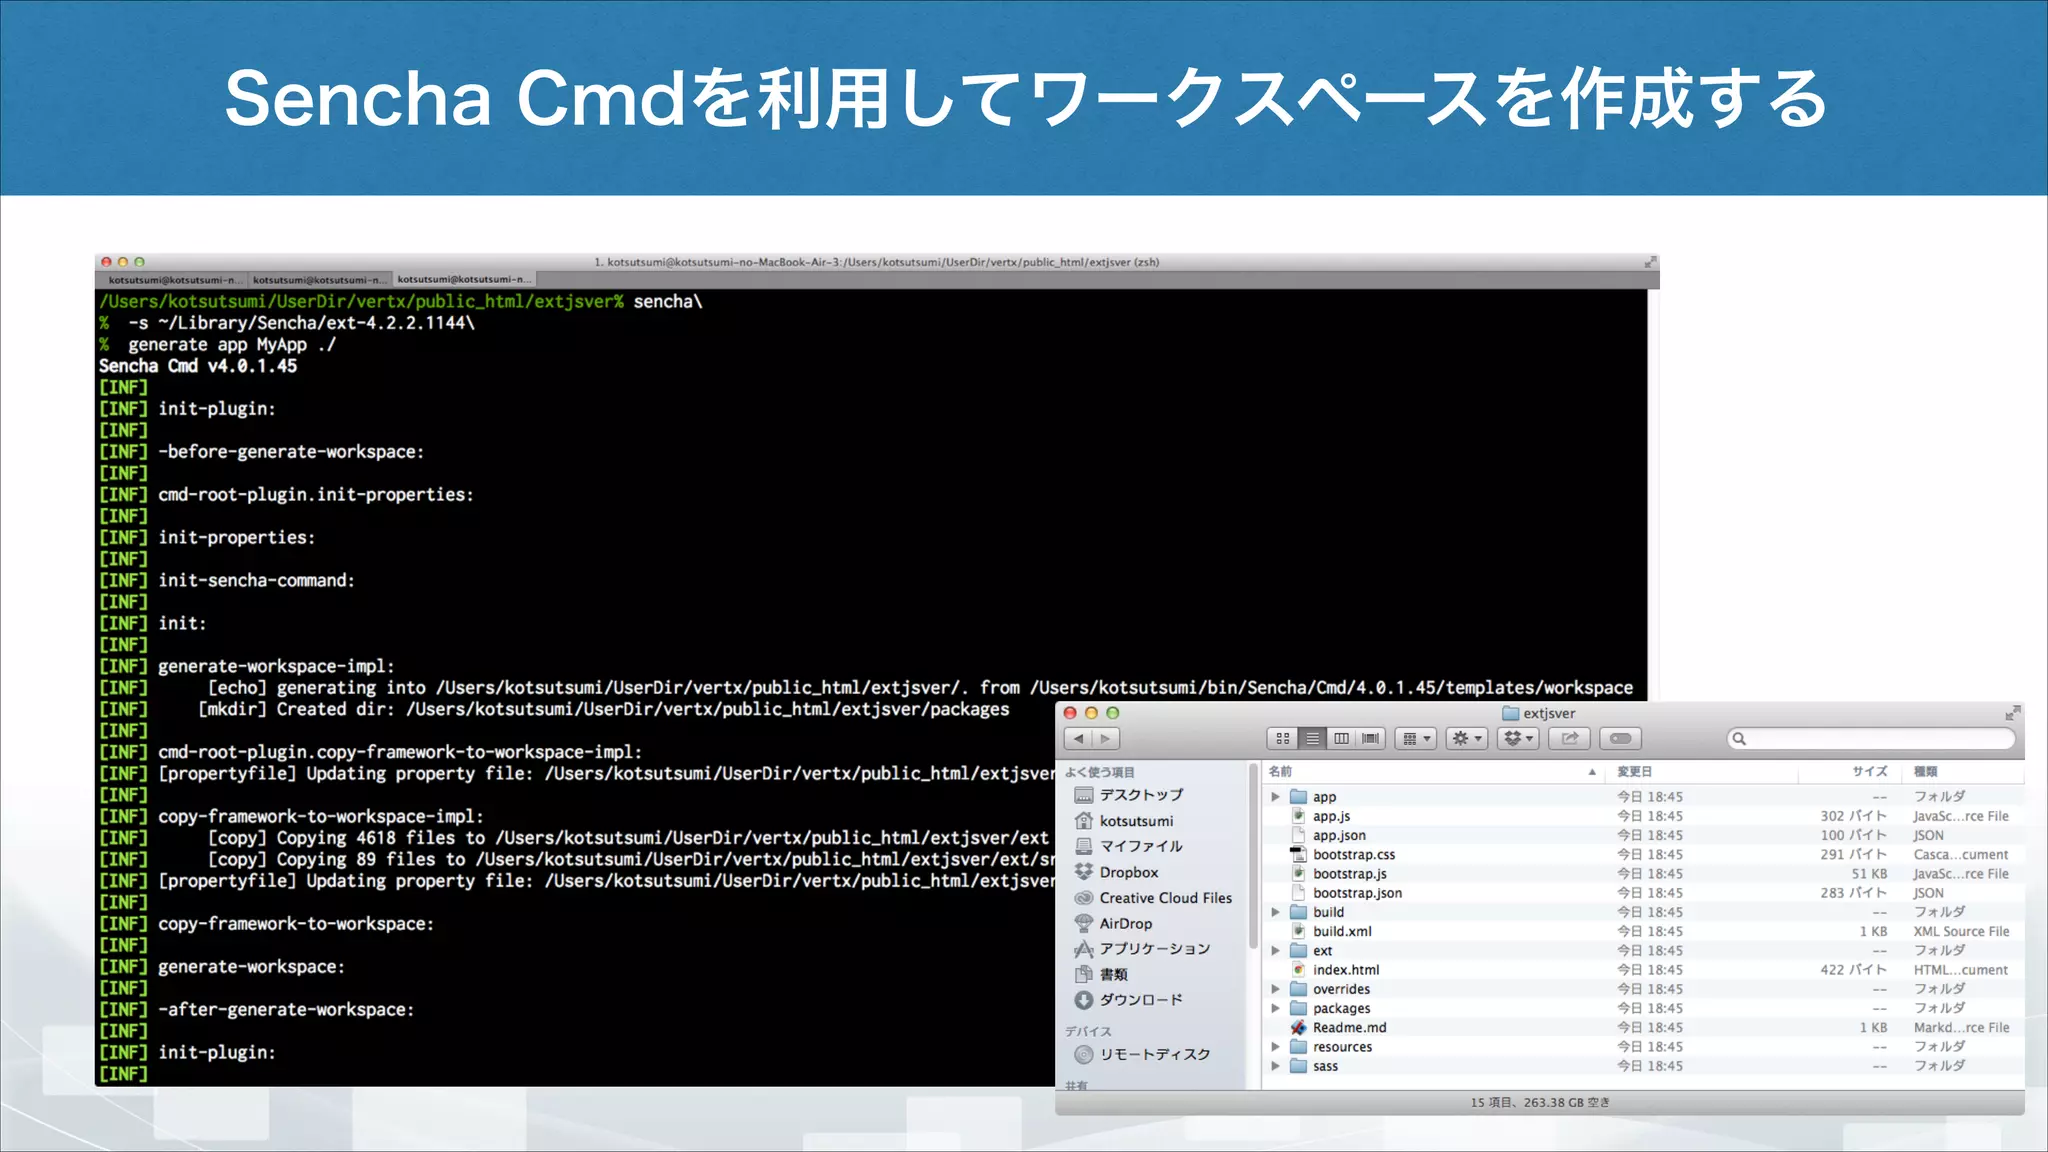
Task: Select the index.html file icon
Action: point(1298,970)
